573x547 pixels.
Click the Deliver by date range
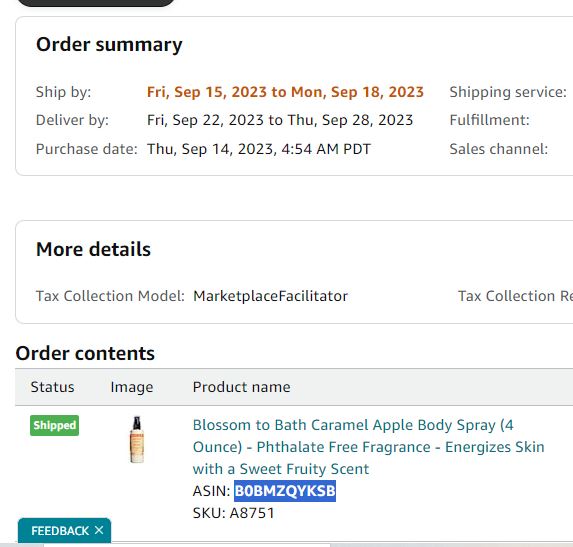pos(280,120)
